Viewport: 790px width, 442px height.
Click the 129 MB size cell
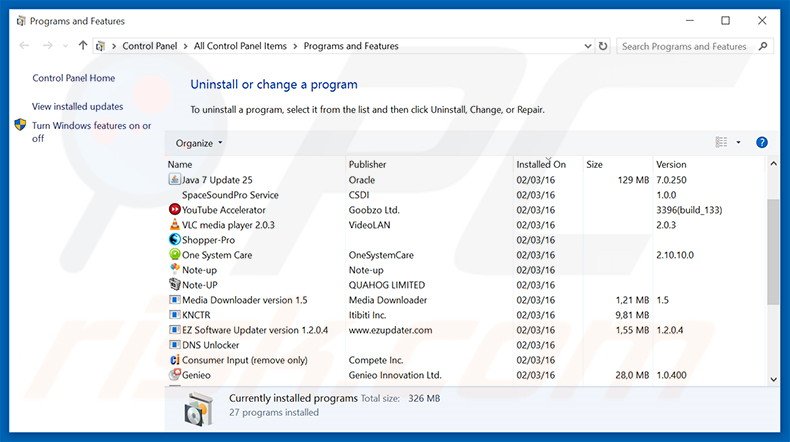633,179
